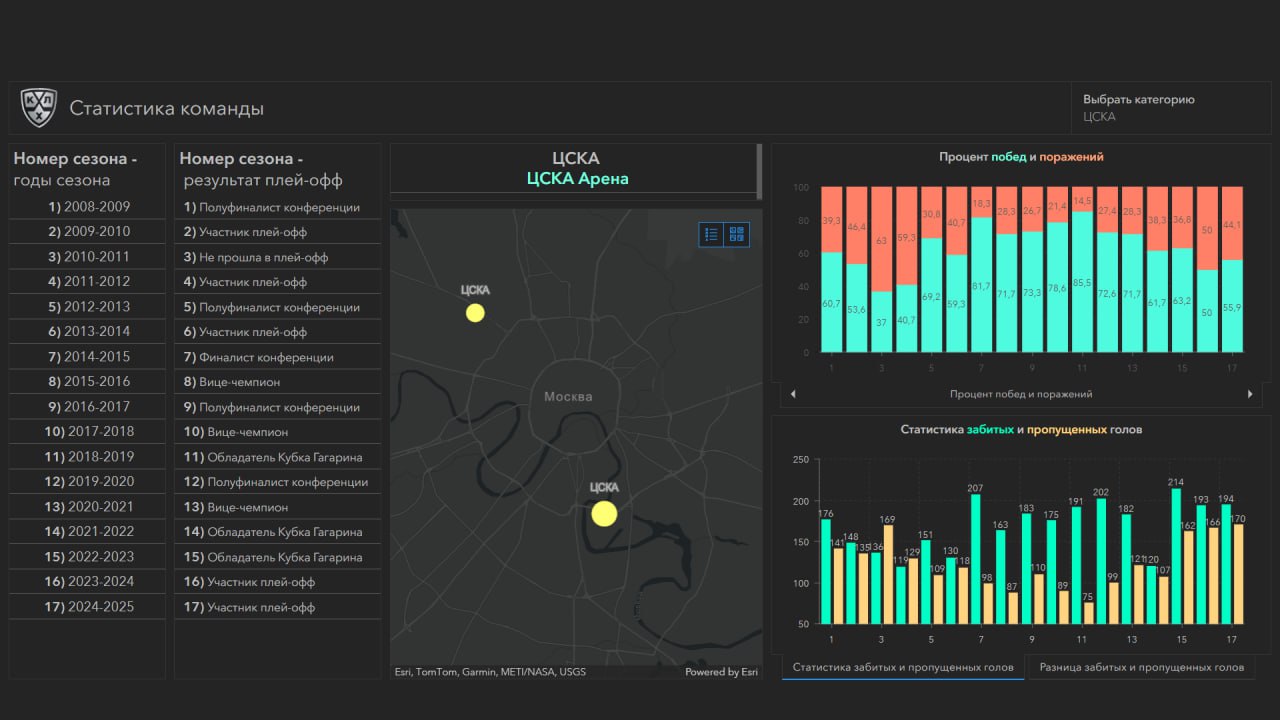
Task: Click the scrollbar beside ЦСКА title panel
Action: (x=759, y=172)
